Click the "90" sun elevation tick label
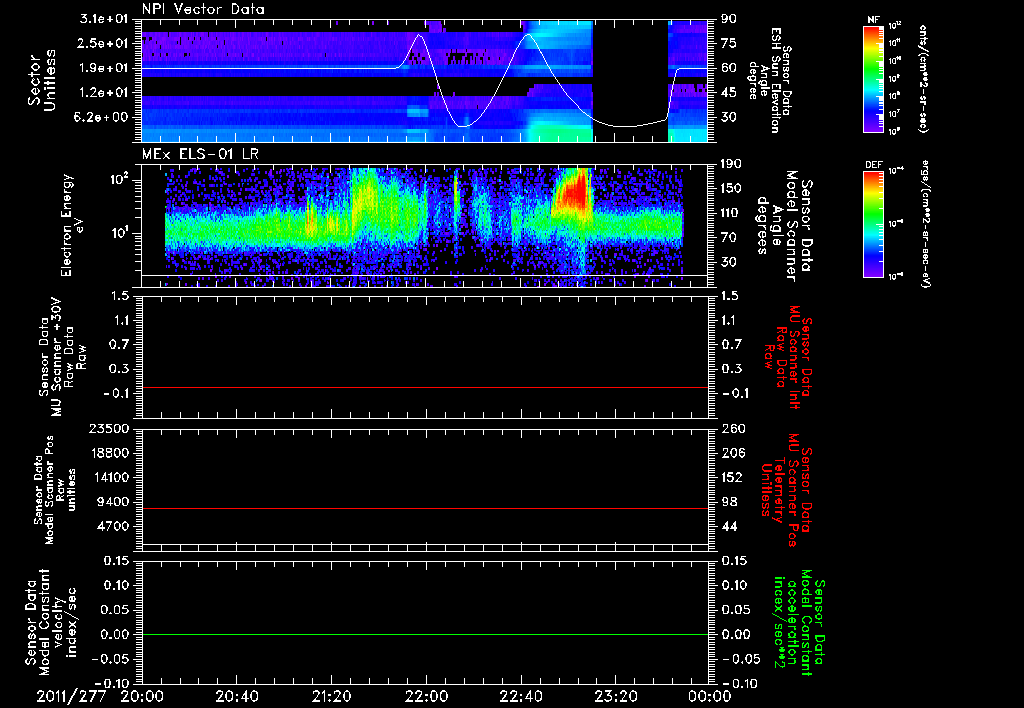1024x708 pixels. coord(728,19)
